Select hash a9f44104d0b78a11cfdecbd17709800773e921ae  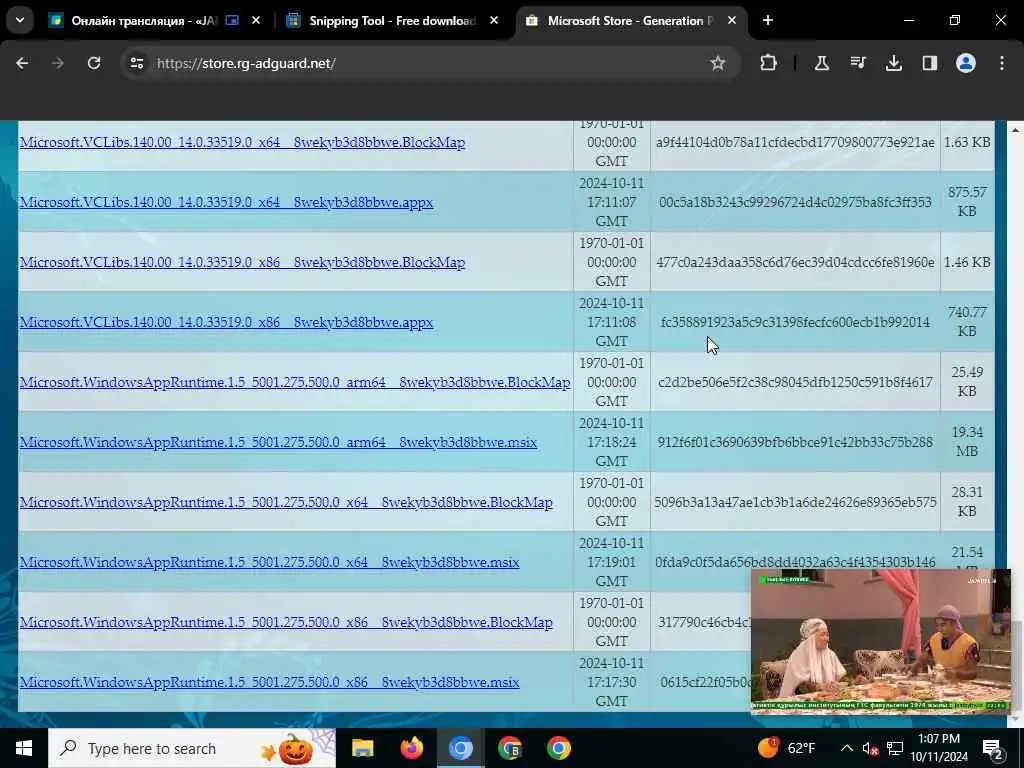[x=795, y=142]
